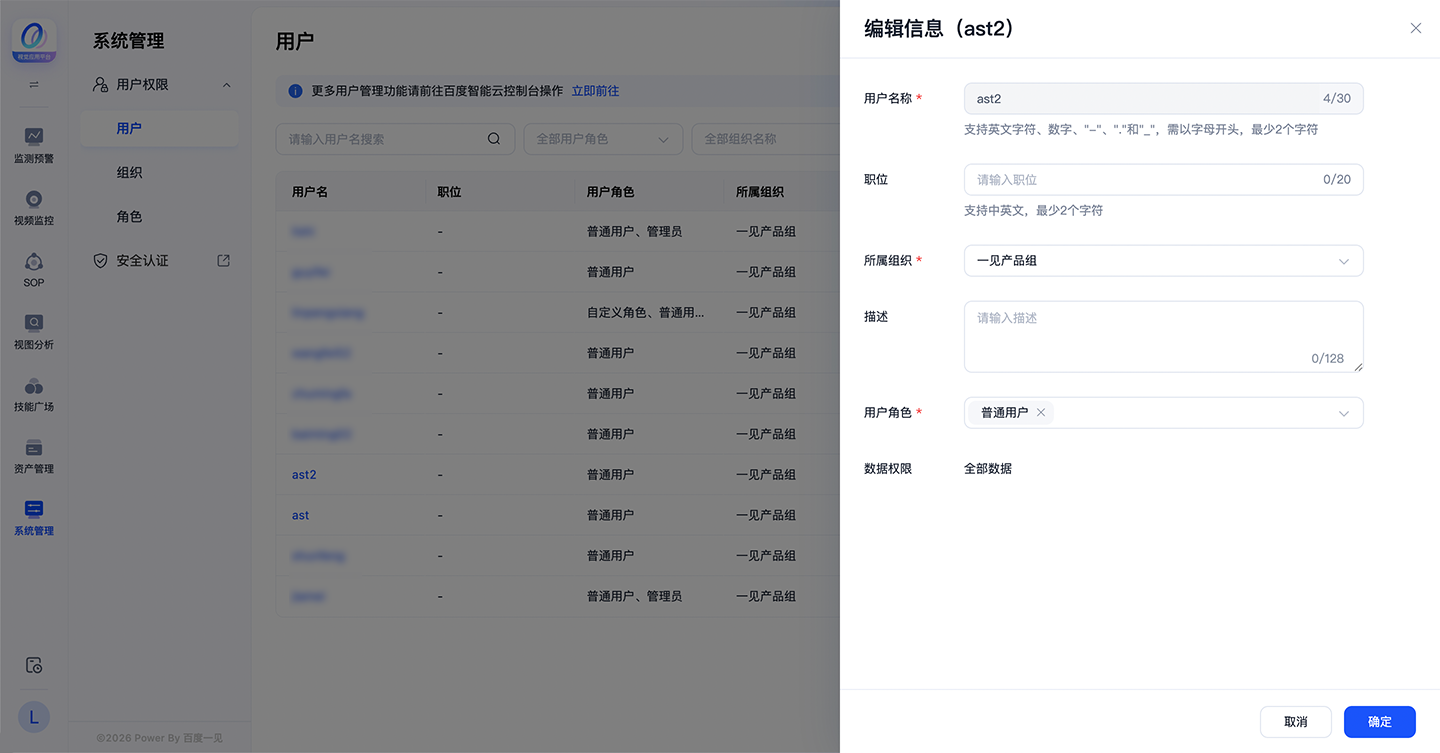The height and width of the screenshot is (753, 1440).
Task: Click the 职位 column header
Action: pyautogui.click(x=450, y=192)
